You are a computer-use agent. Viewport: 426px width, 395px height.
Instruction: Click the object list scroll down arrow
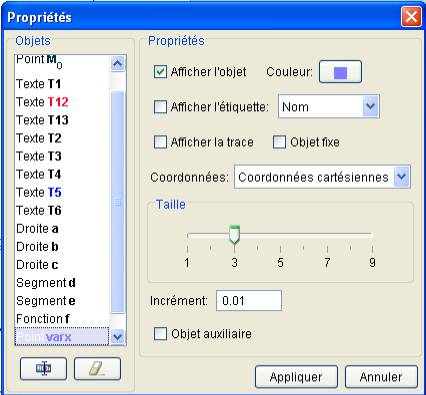pyautogui.click(x=117, y=336)
